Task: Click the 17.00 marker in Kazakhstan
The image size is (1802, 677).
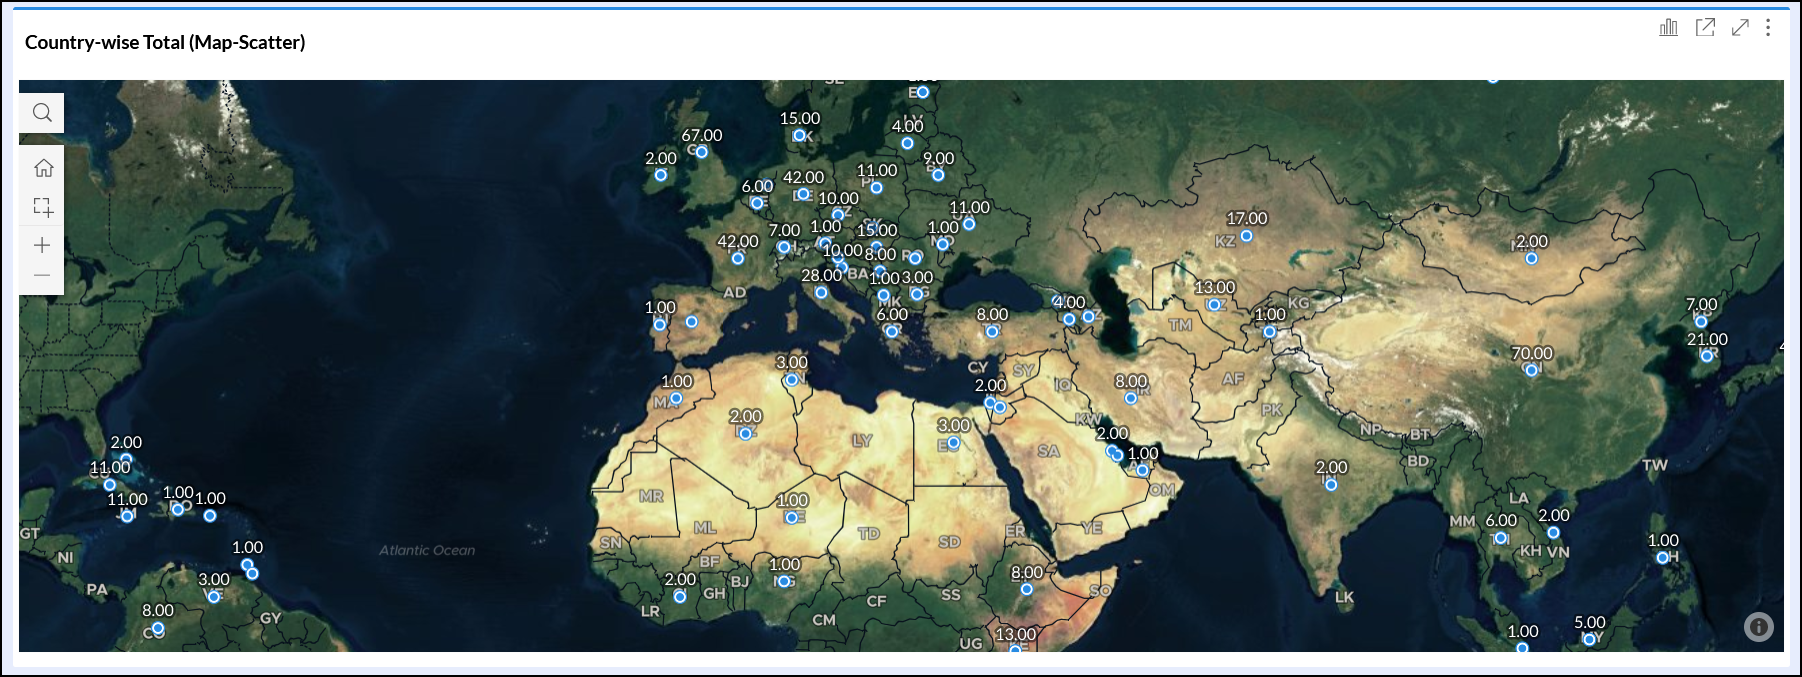Action: click(1246, 236)
